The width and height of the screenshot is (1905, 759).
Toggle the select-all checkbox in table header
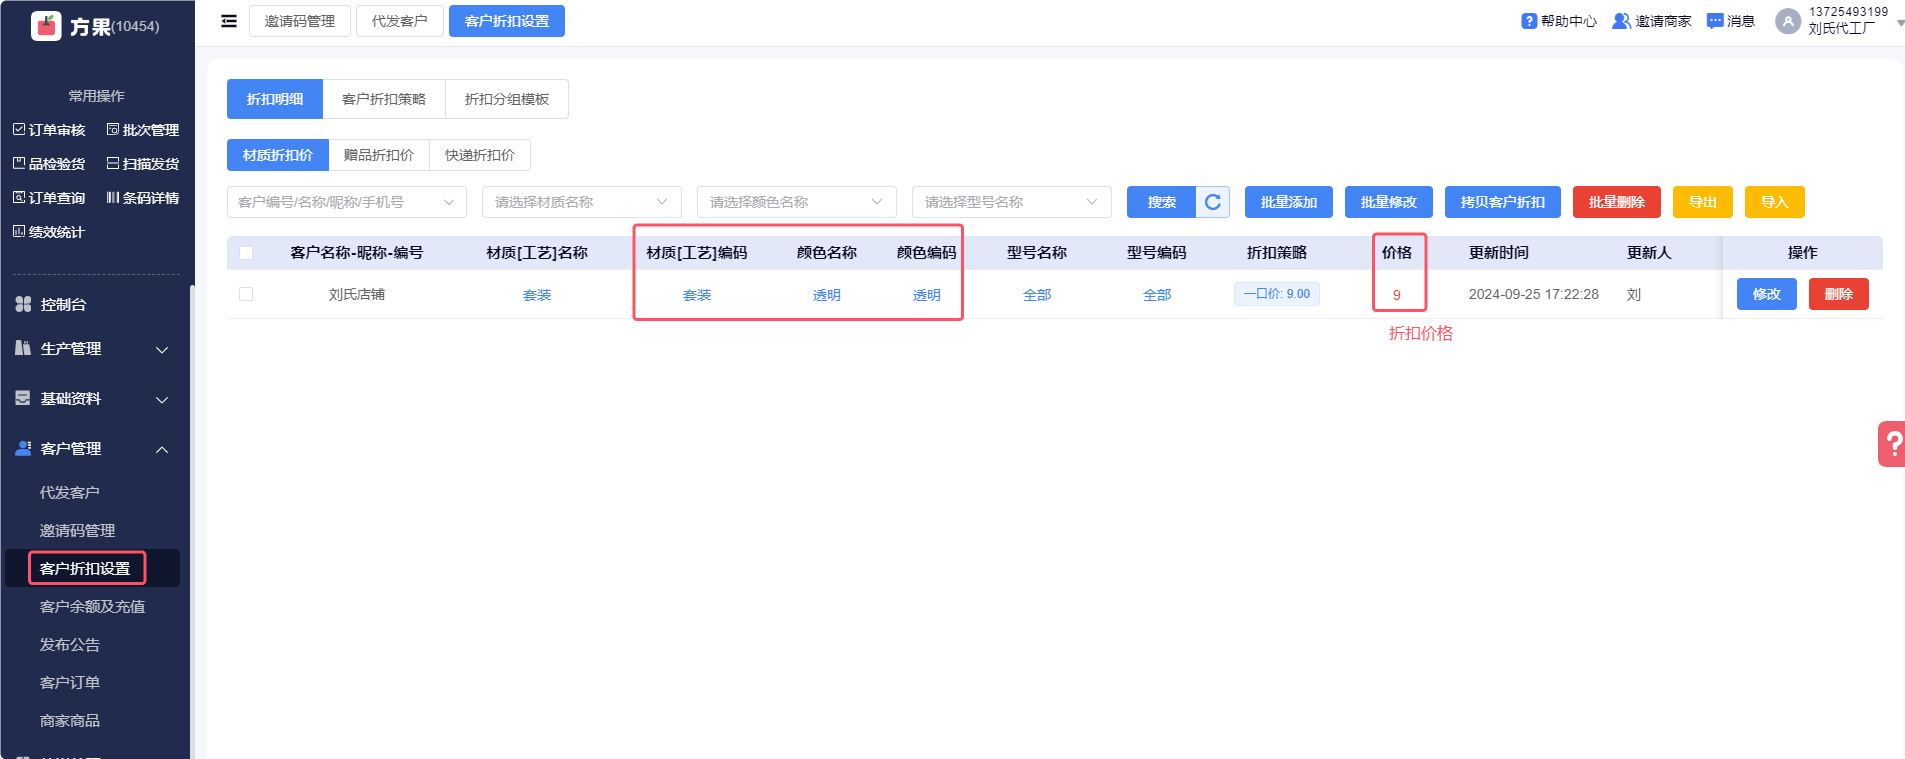pos(246,253)
